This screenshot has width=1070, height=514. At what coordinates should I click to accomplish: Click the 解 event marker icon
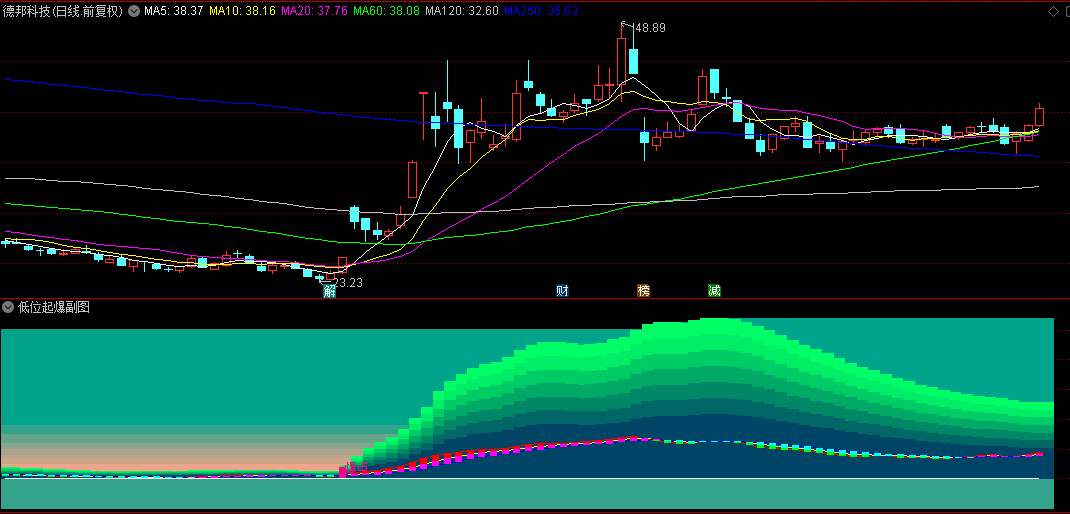pyautogui.click(x=329, y=291)
